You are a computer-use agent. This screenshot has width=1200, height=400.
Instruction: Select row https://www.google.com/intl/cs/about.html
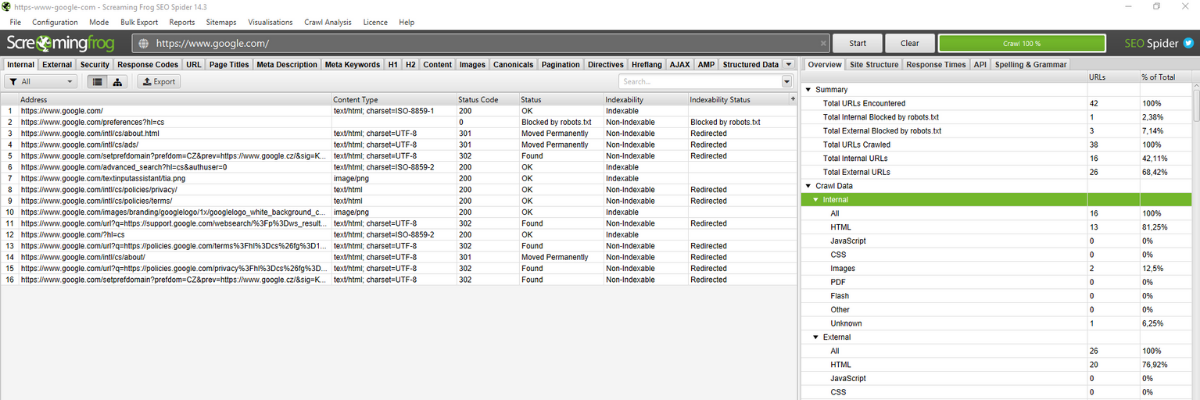tap(400, 132)
